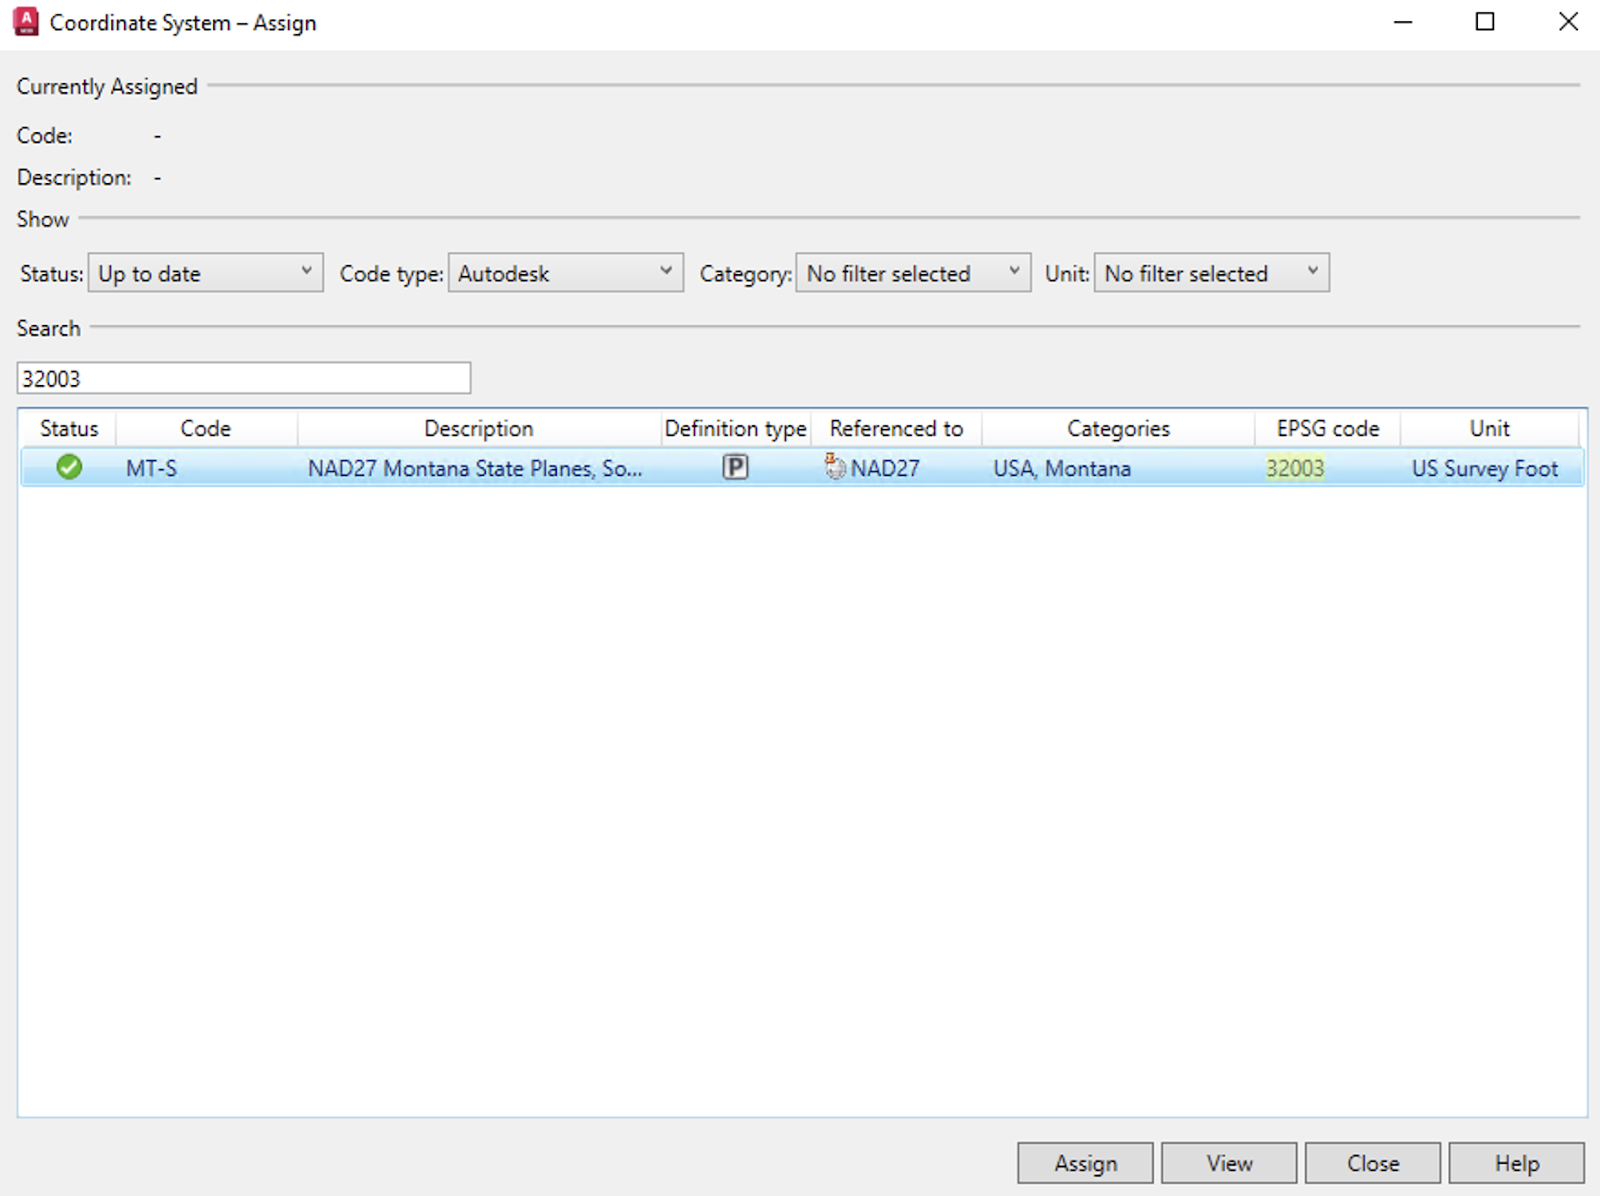The image size is (1600, 1196).
Task: Open the Status filter dropdown
Action: pos(205,273)
